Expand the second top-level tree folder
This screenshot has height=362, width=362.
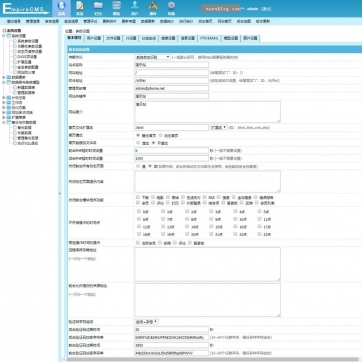point(4,77)
